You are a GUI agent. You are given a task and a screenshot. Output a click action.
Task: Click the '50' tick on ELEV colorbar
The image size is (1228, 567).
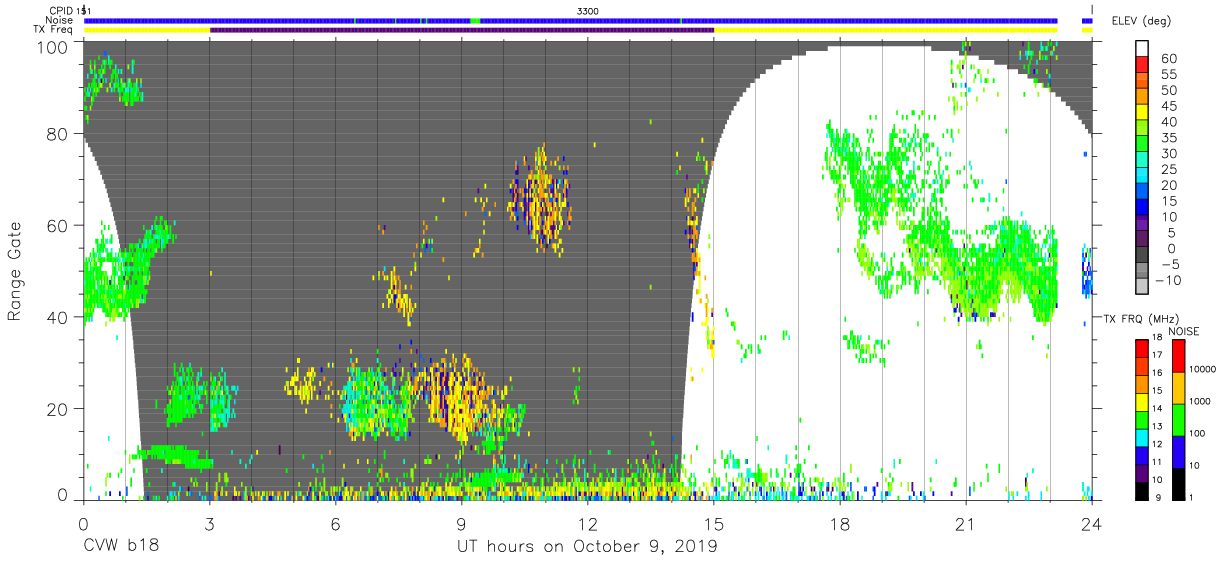click(x=1169, y=90)
